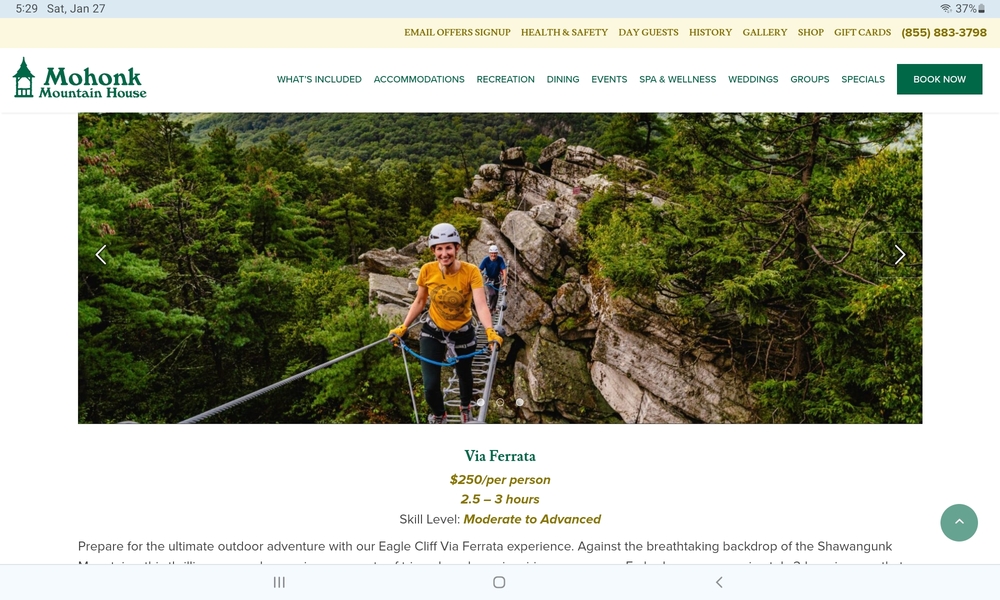The height and width of the screenshot is (600, 1000).
Task: Select the first carousel dot indicator
Action: (481, 402)
